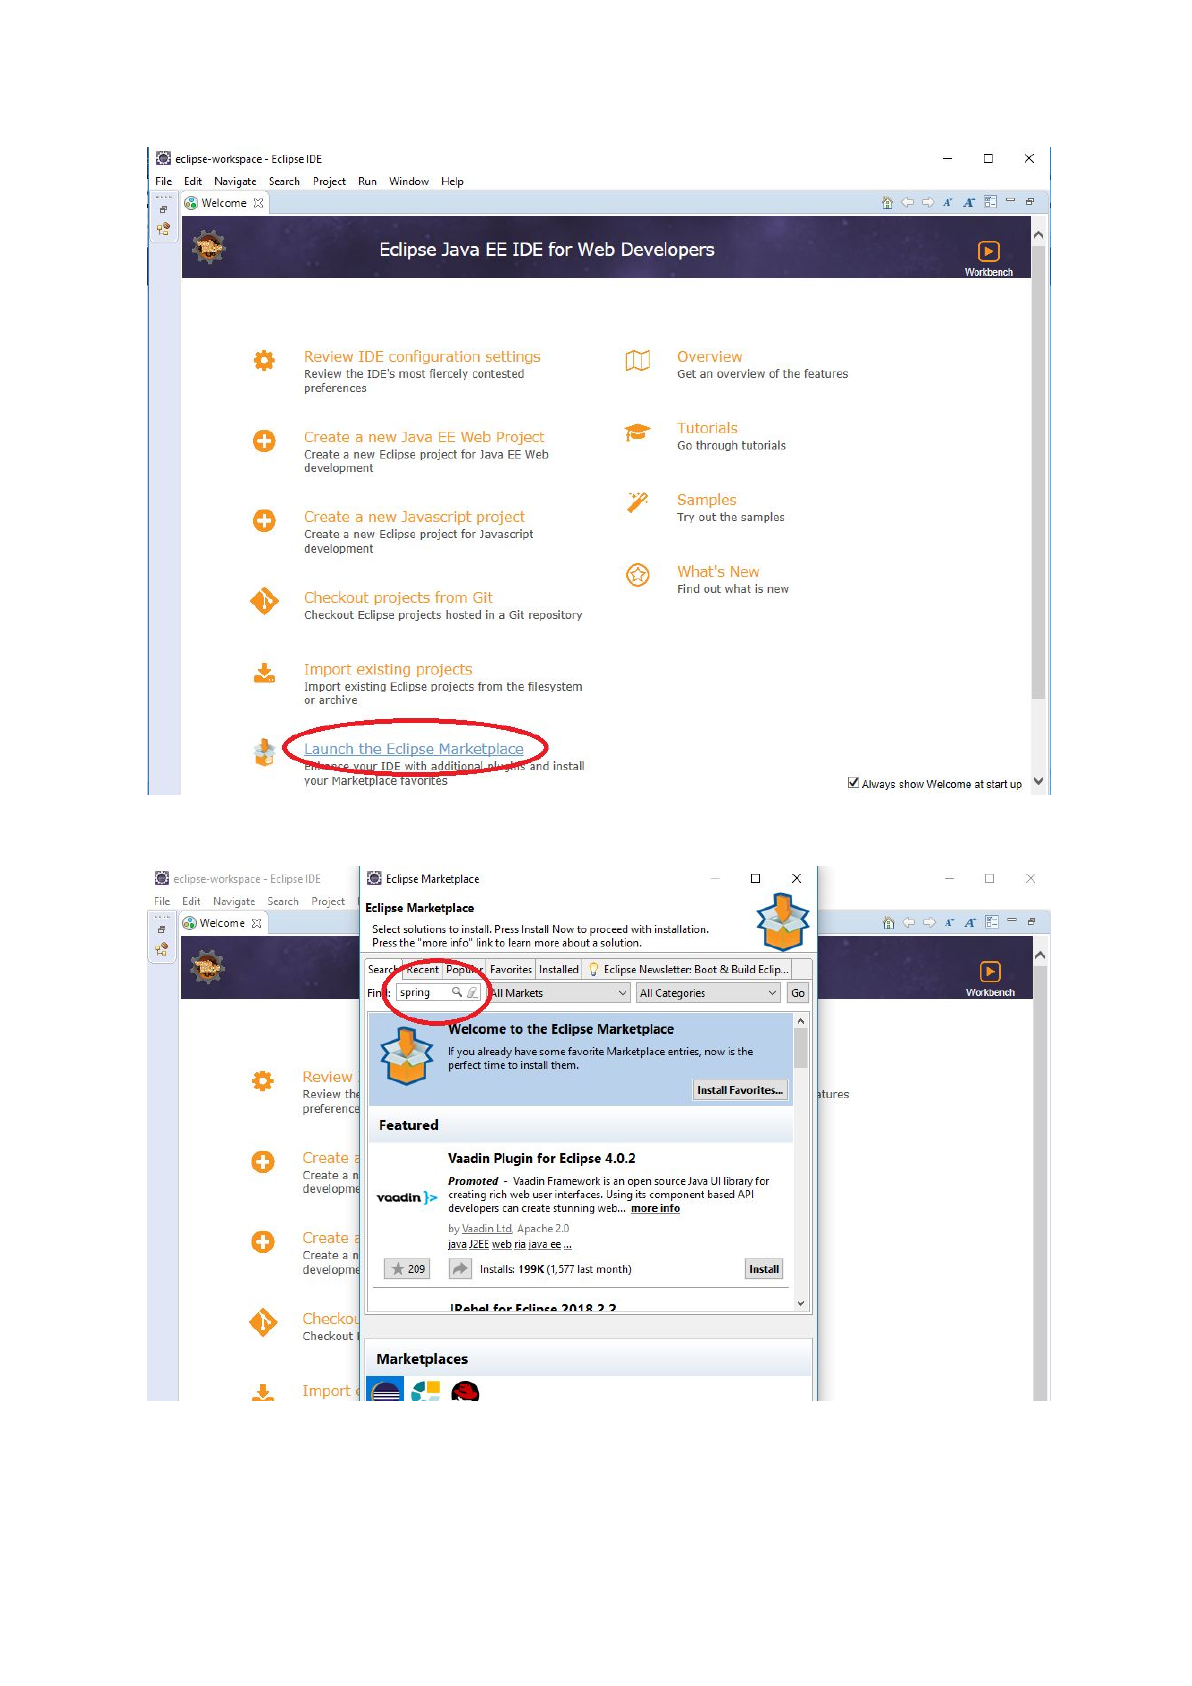Click the Samples link in the top Welcome page
Image resolution: width=1192 pixels, height=1686 pixels.
point(707,500)
